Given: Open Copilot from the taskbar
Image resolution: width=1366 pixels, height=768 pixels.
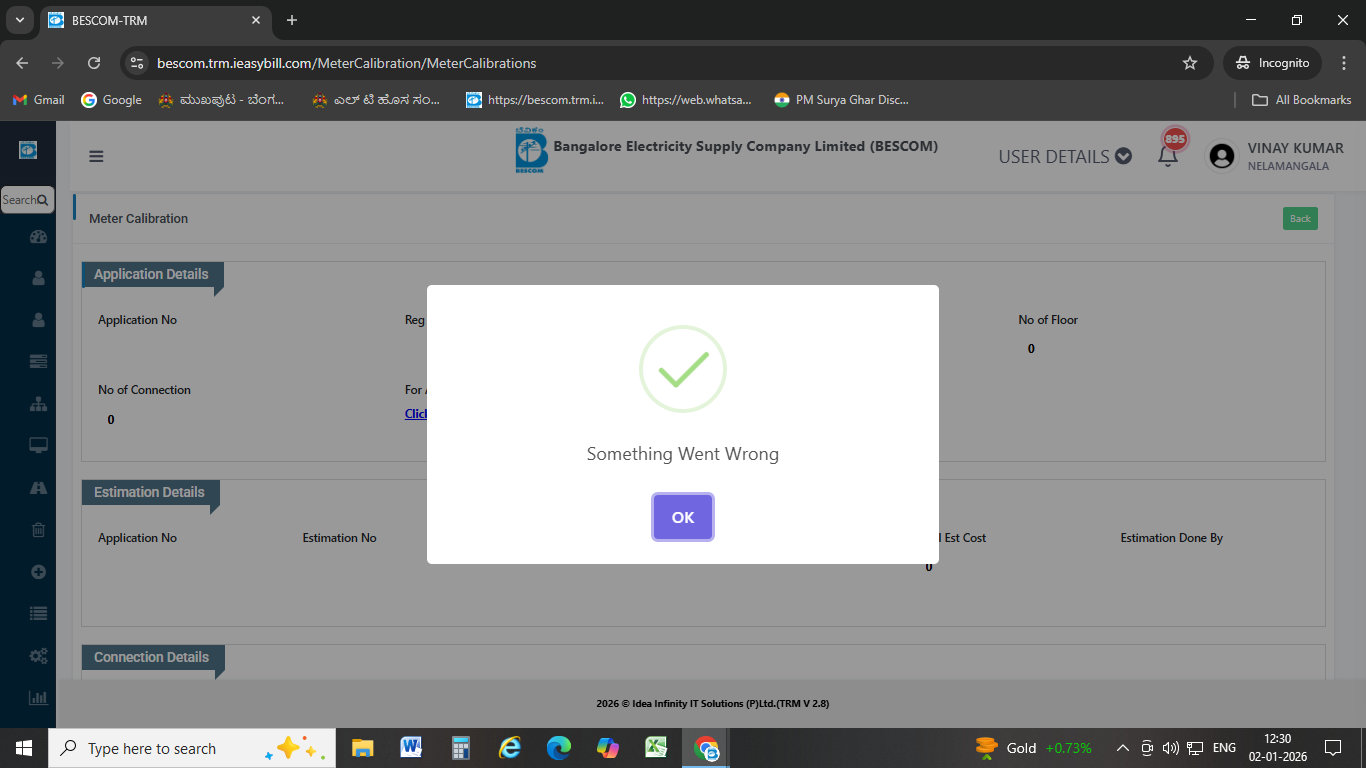Looking at the screenshot, I should coord(608,748).
